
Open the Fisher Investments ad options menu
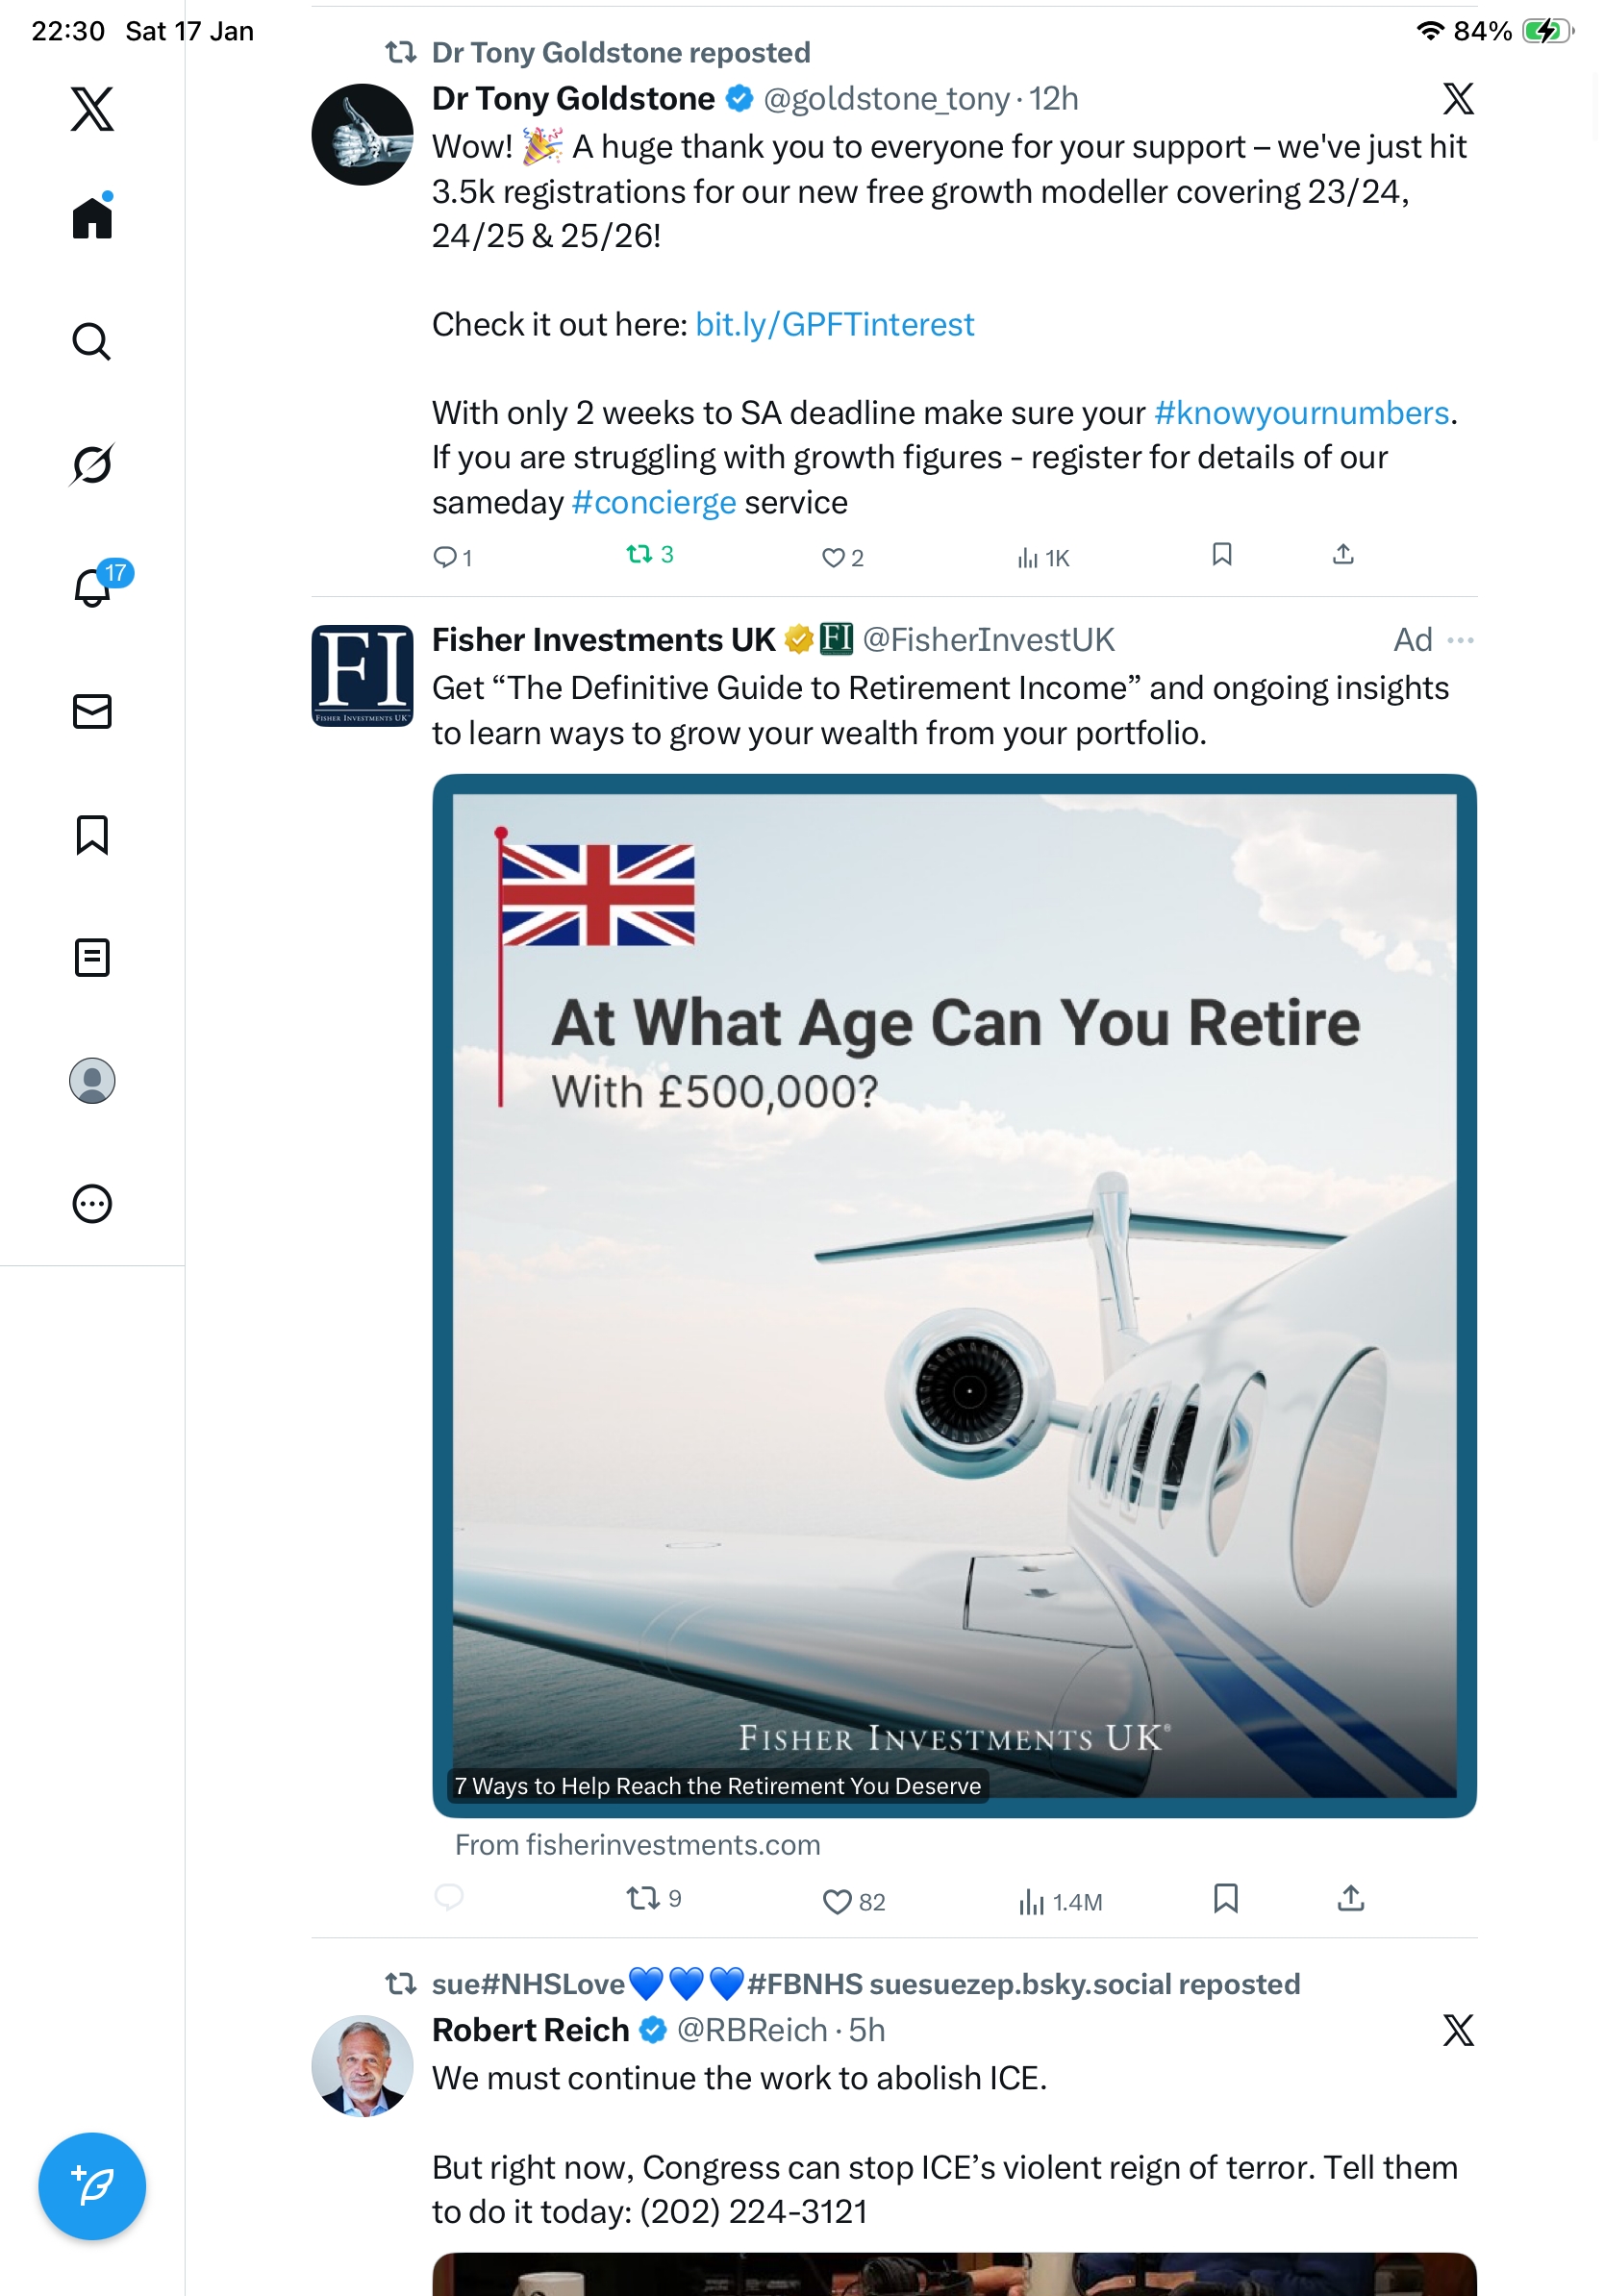(1460, 640)
